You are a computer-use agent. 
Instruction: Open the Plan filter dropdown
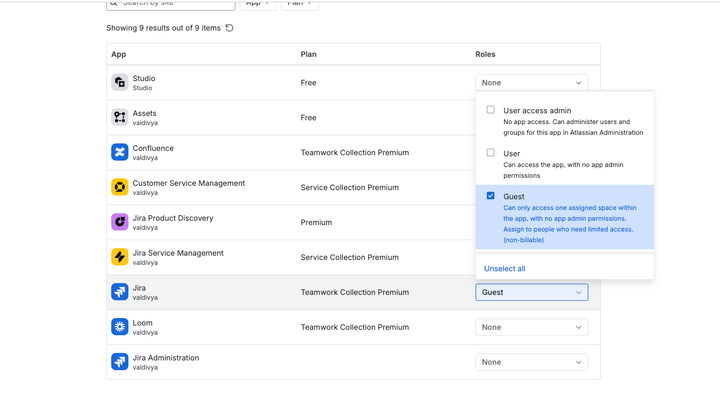point(300,4)
